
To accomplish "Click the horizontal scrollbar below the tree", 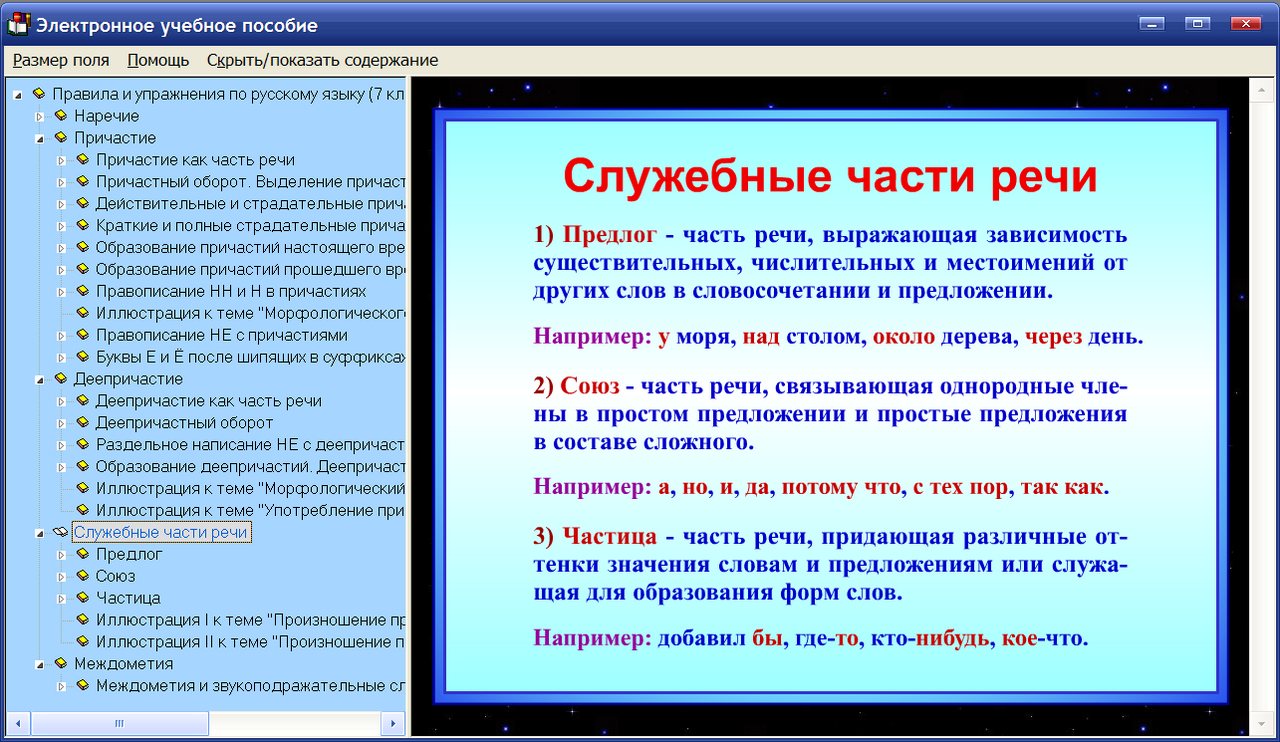I will tap(120, 722).
